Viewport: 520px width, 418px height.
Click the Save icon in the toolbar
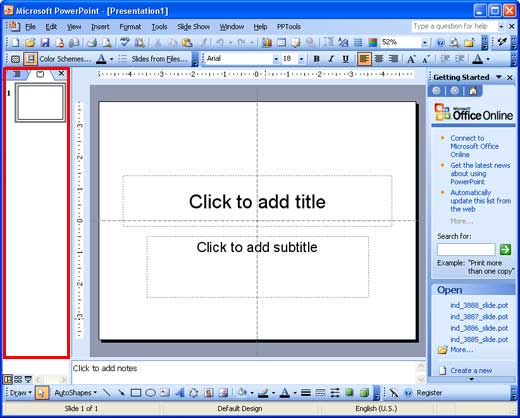coord(45,43)
